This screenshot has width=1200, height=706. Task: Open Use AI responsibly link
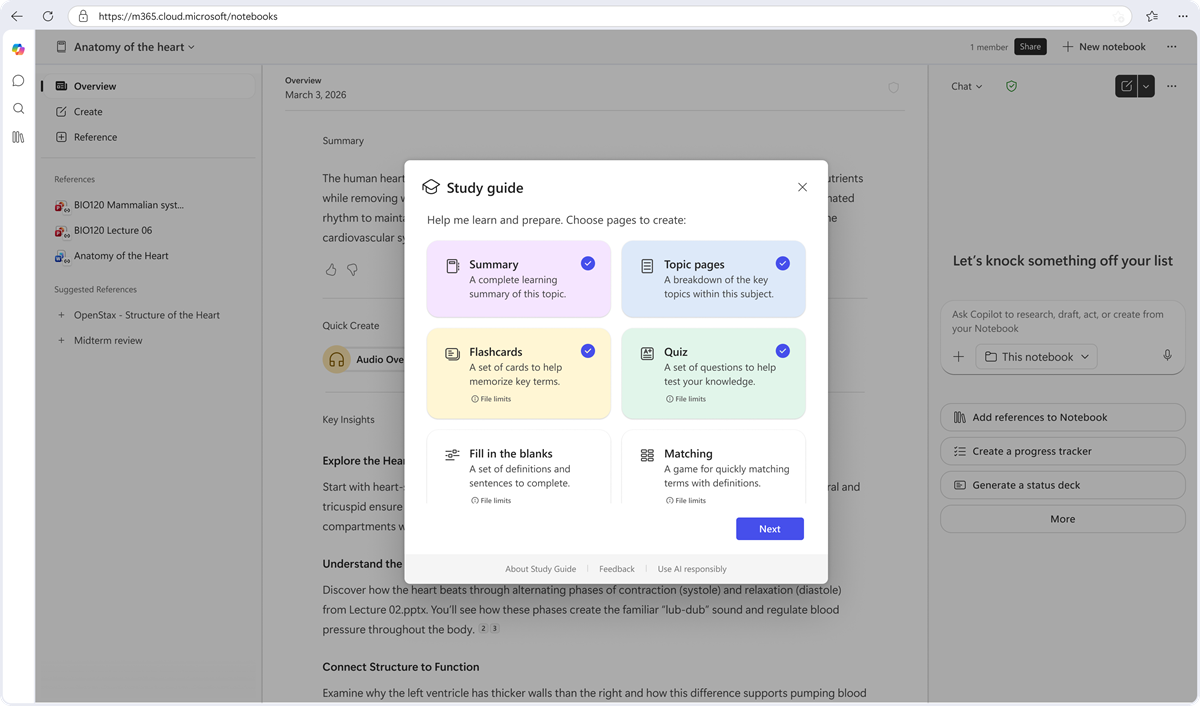pos(692,569)
